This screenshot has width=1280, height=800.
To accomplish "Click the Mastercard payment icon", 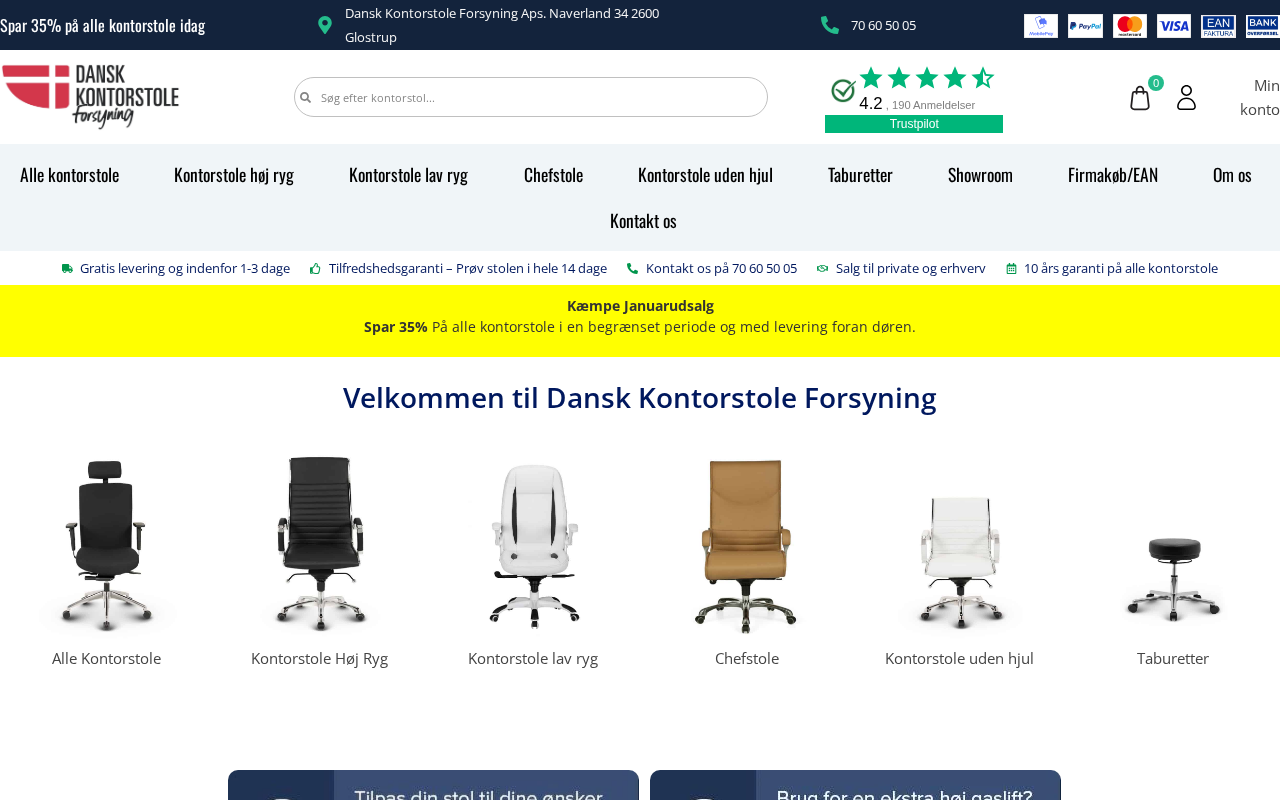I will (x=1130, y=26).
